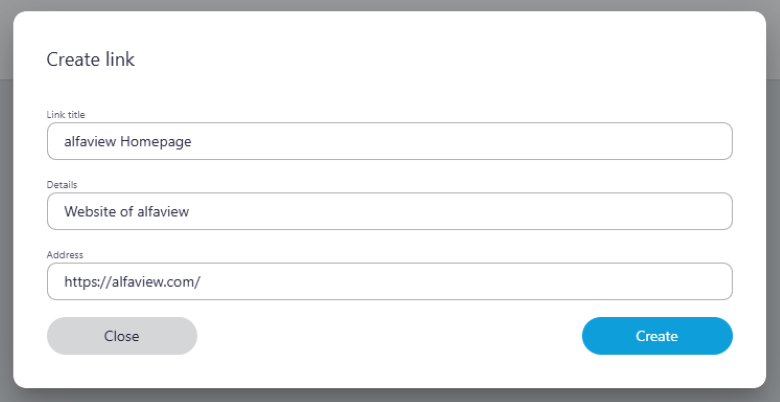Click the 'Create link' dialog heading

tap(91, 60)
